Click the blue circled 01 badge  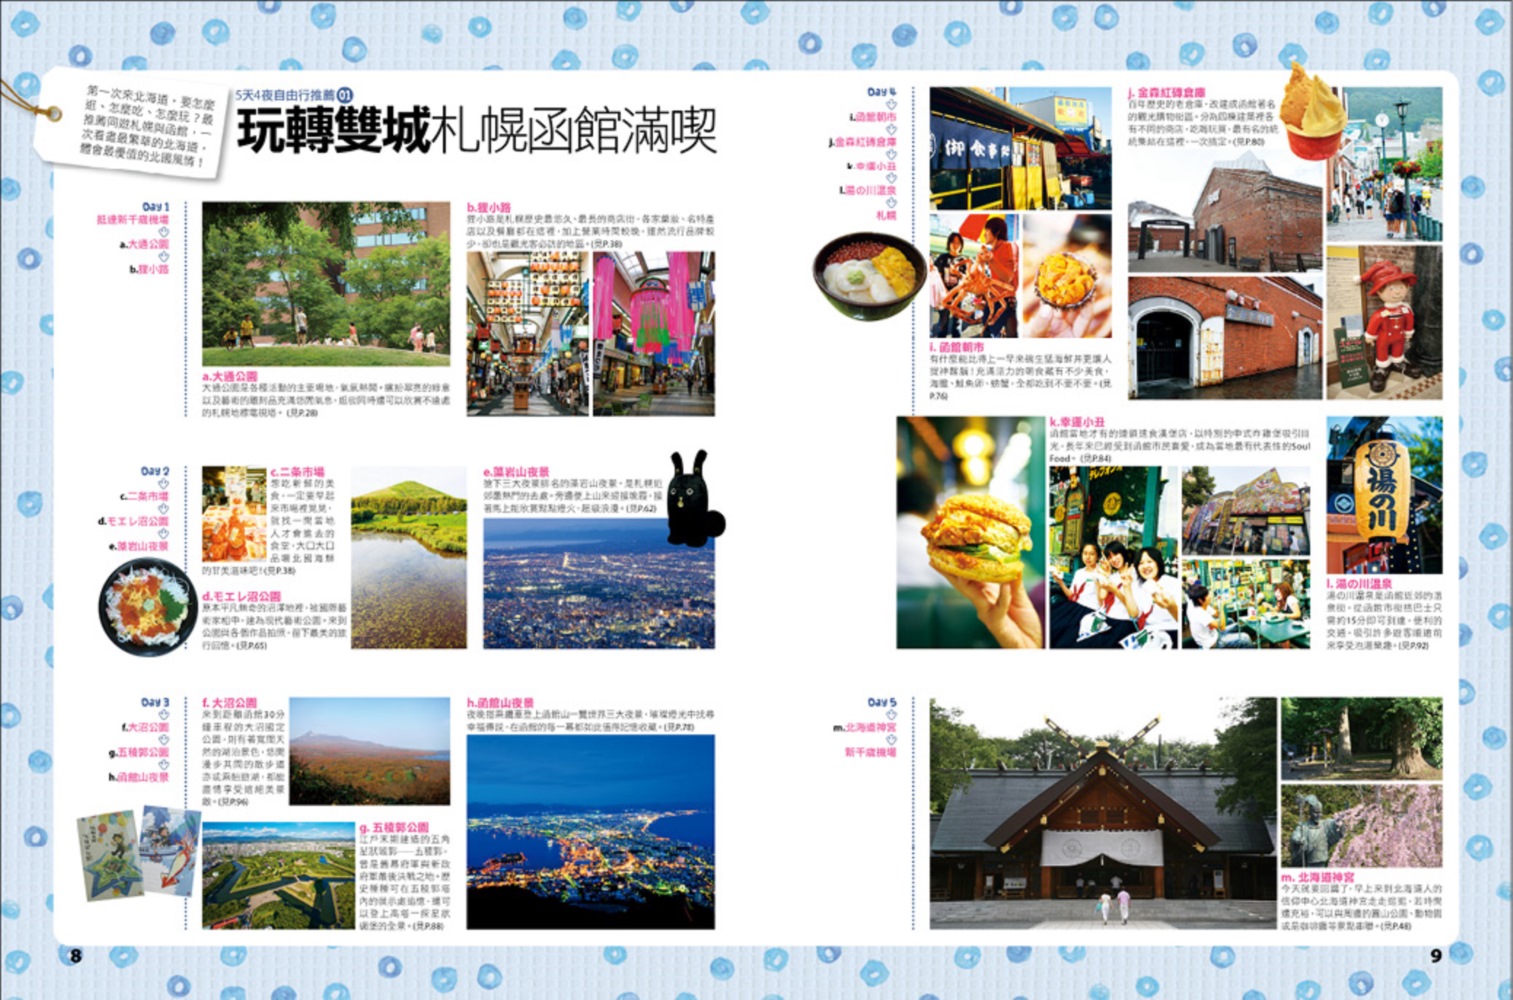coord(345,95)
